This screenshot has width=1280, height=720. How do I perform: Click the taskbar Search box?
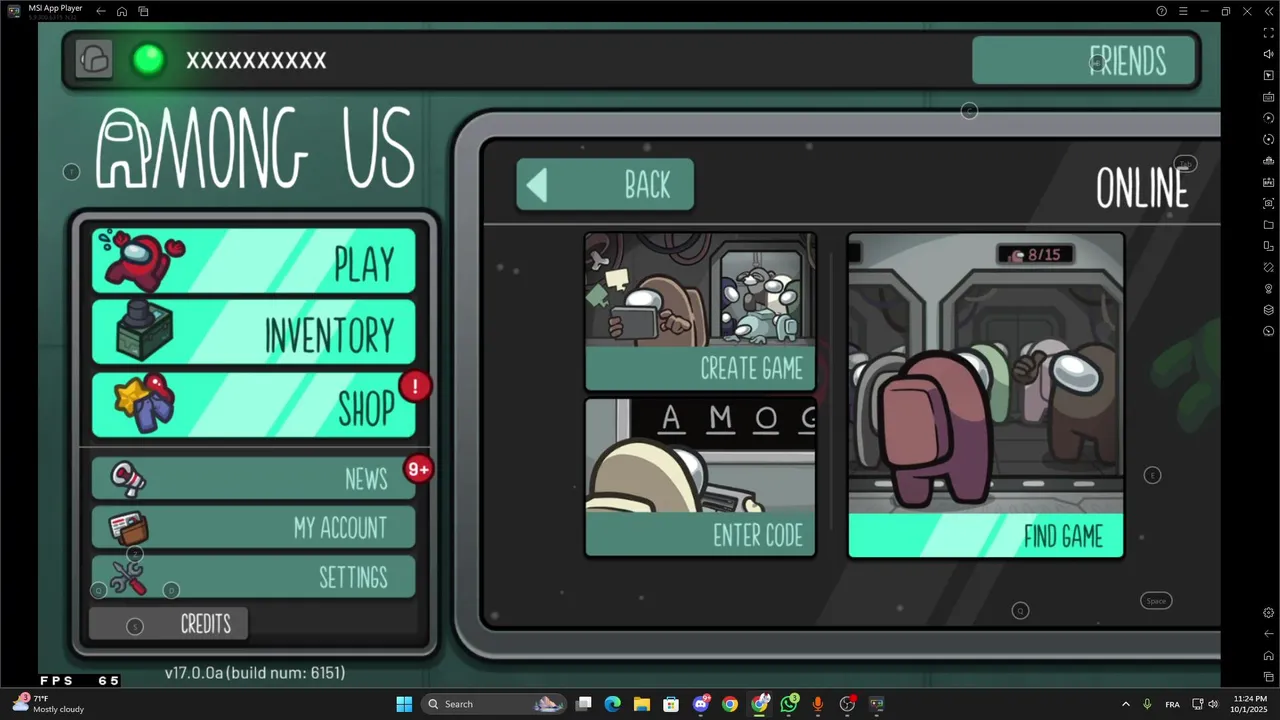pos(494,704)
